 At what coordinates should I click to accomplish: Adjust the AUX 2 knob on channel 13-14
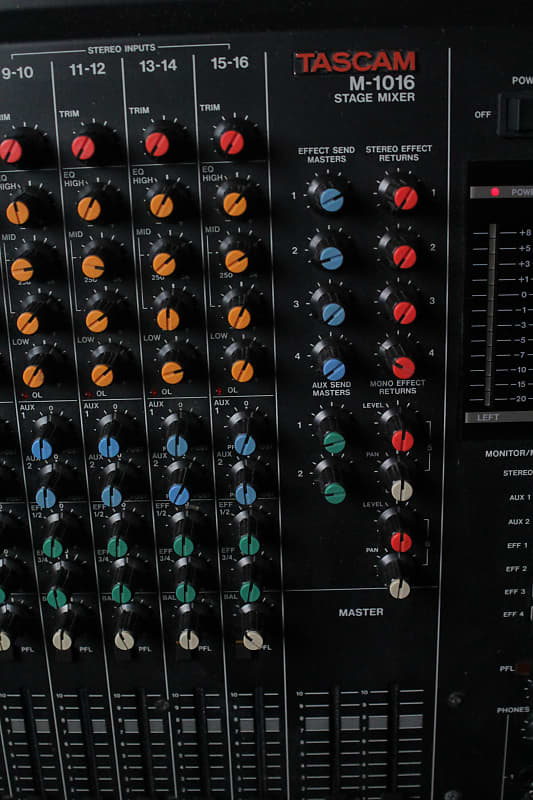[179, 494]
